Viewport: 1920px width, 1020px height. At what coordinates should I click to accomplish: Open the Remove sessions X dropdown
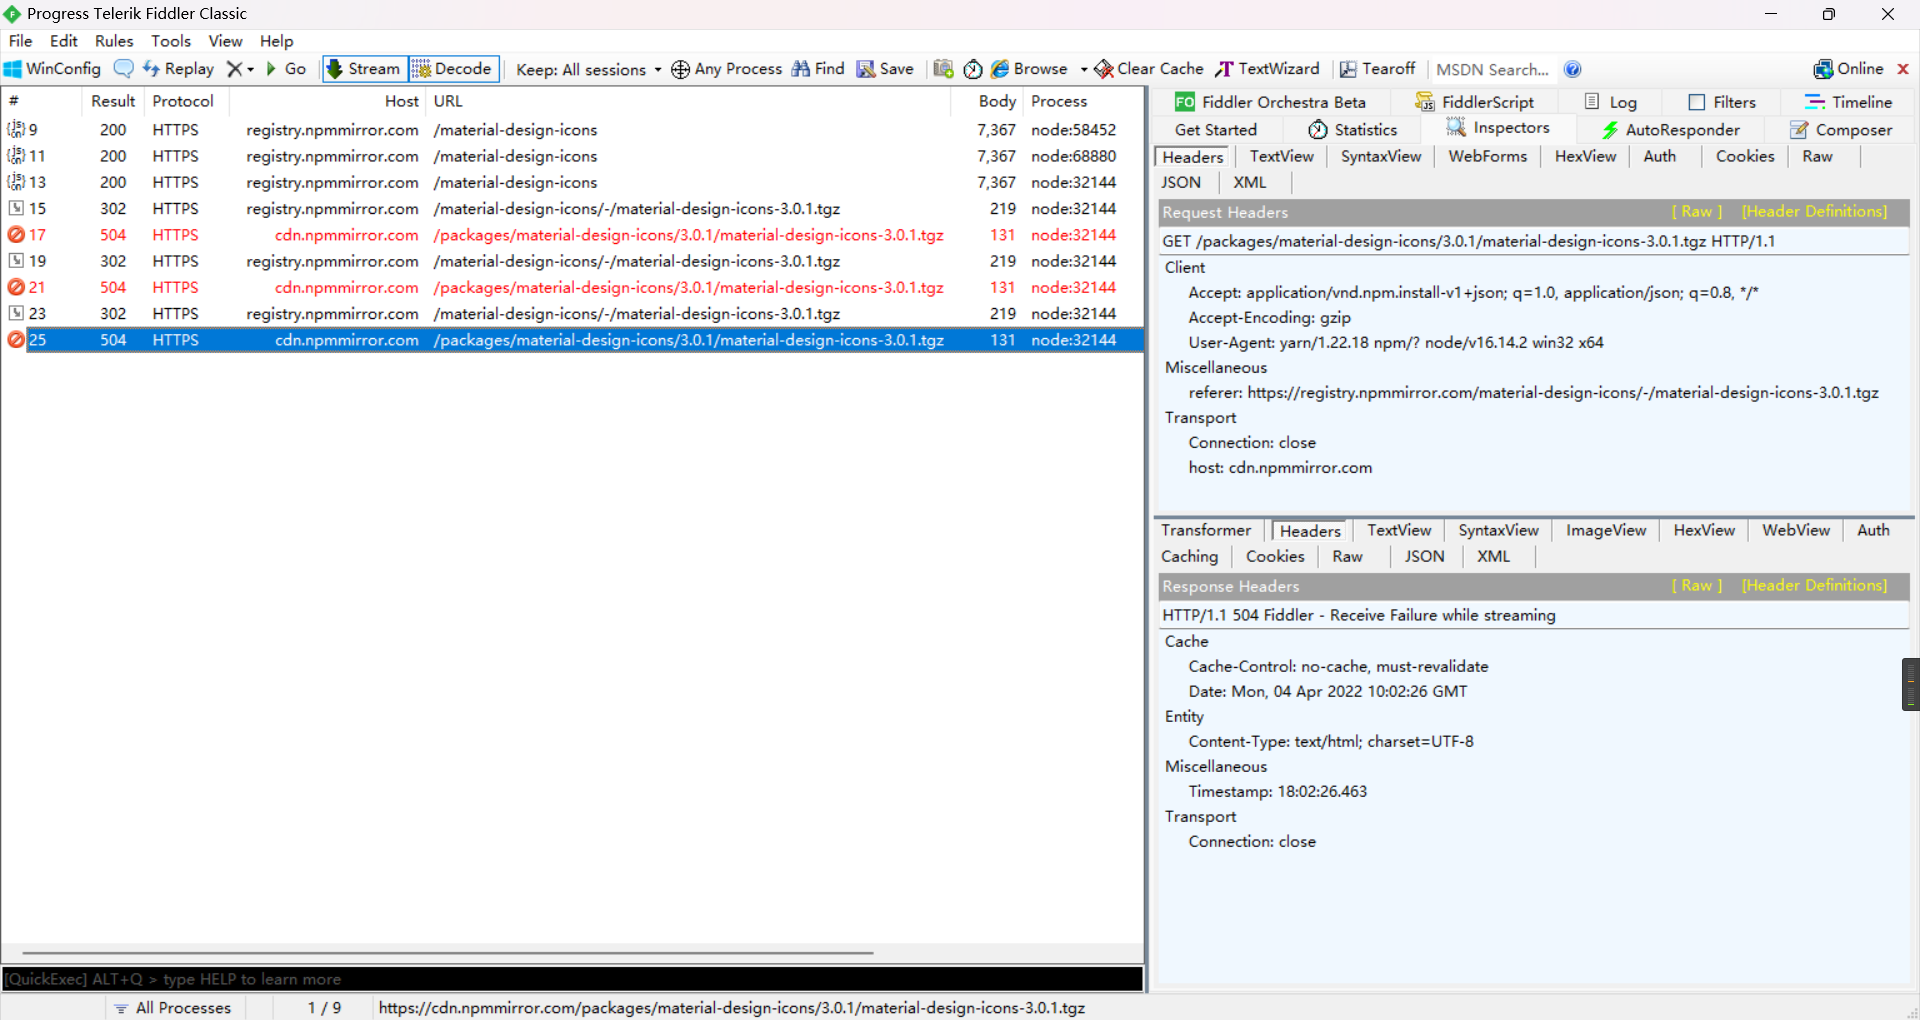[240, 69]
